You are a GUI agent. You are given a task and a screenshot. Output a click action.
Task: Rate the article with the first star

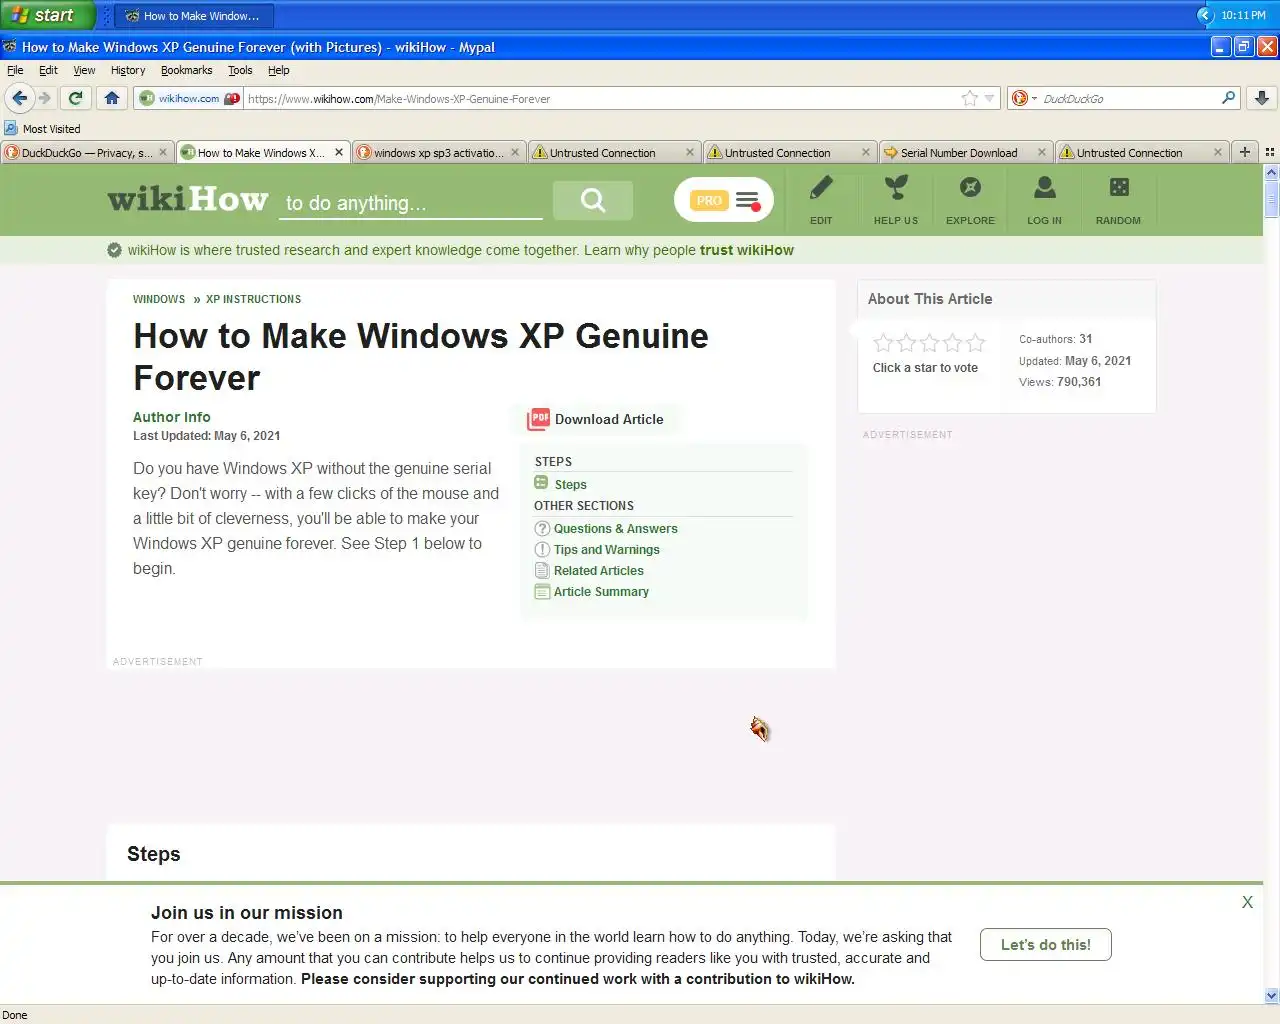point(883,343)
